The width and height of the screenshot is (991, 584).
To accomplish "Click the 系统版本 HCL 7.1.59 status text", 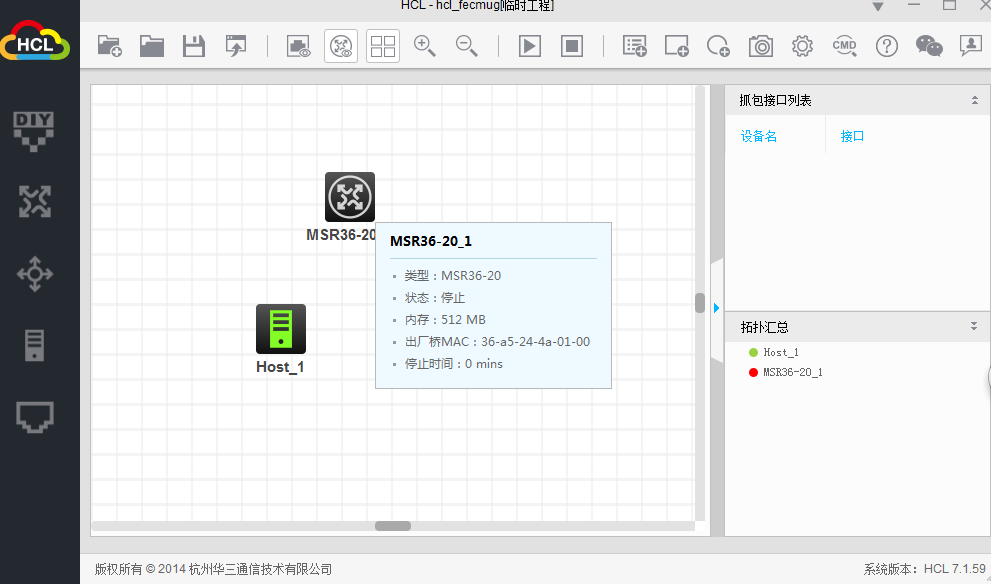I will pyautogui.click(x=925, y=569).
